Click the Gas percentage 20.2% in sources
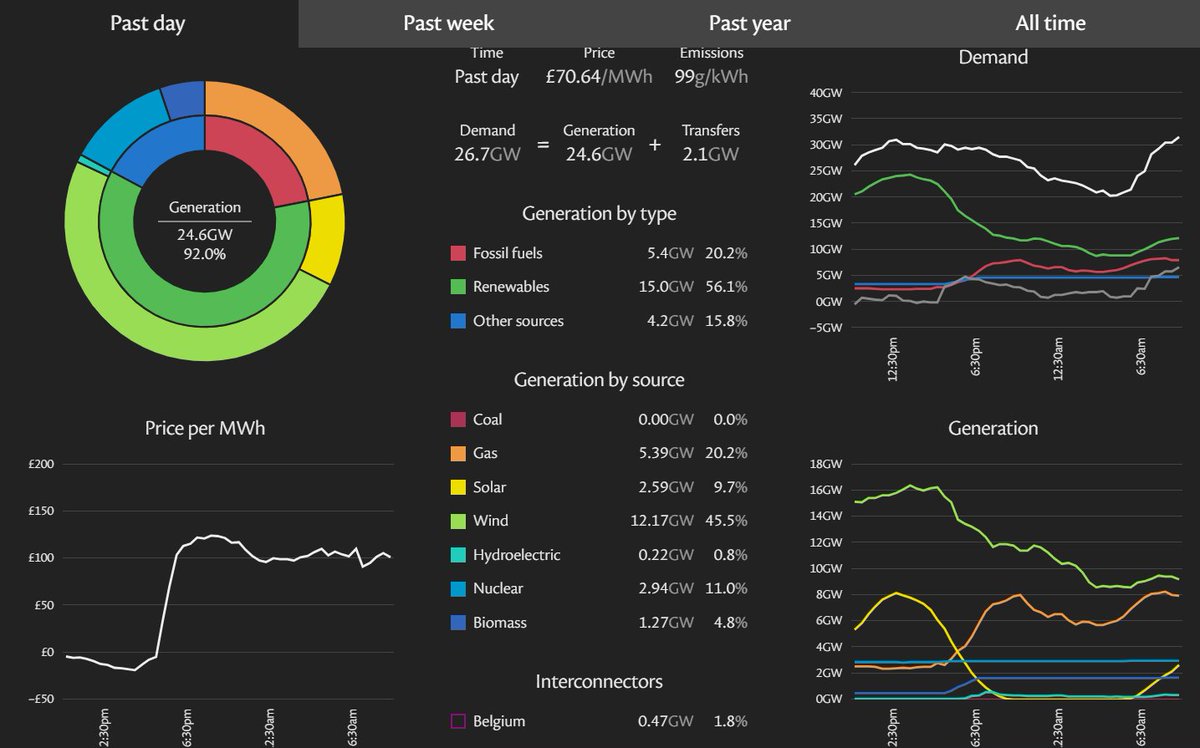1200x748 pixels. point(725,454)
